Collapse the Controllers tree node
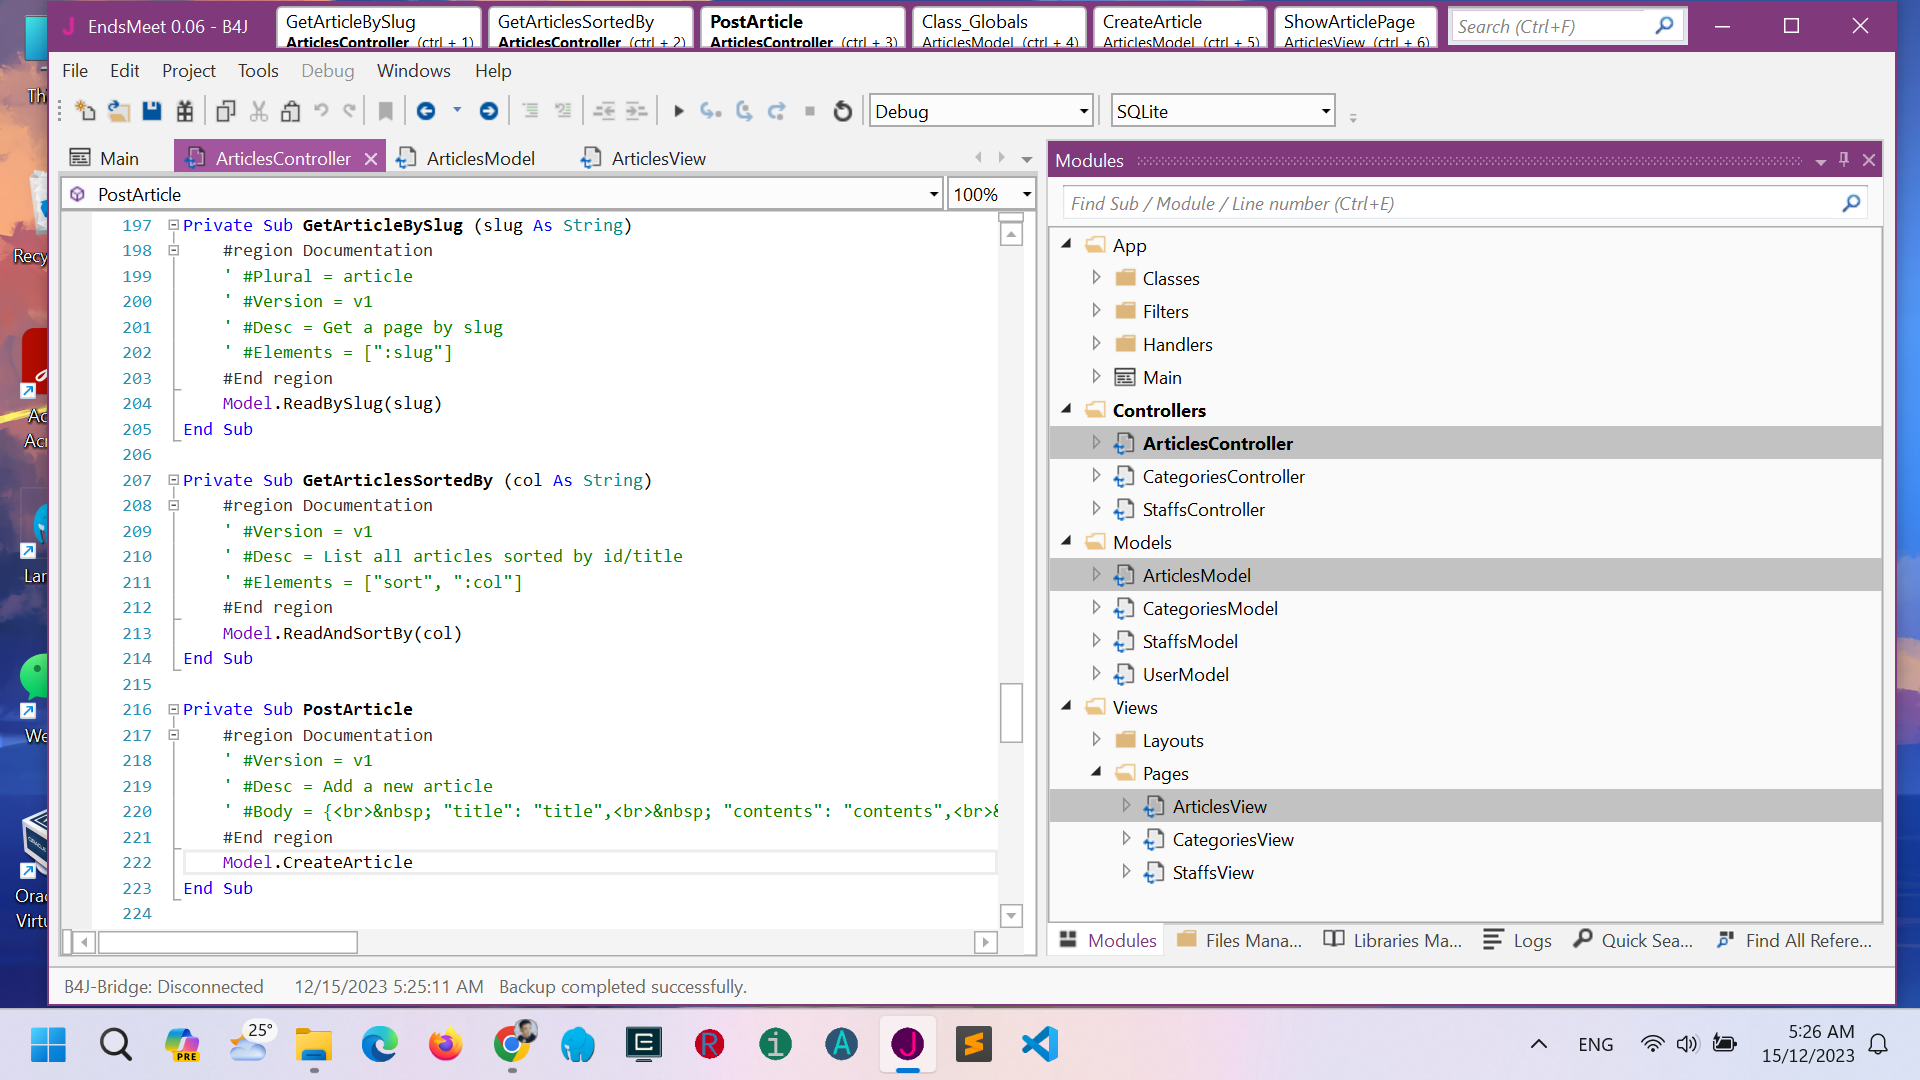This screenshot has width=1920, height=1080. click(1066, 409)
